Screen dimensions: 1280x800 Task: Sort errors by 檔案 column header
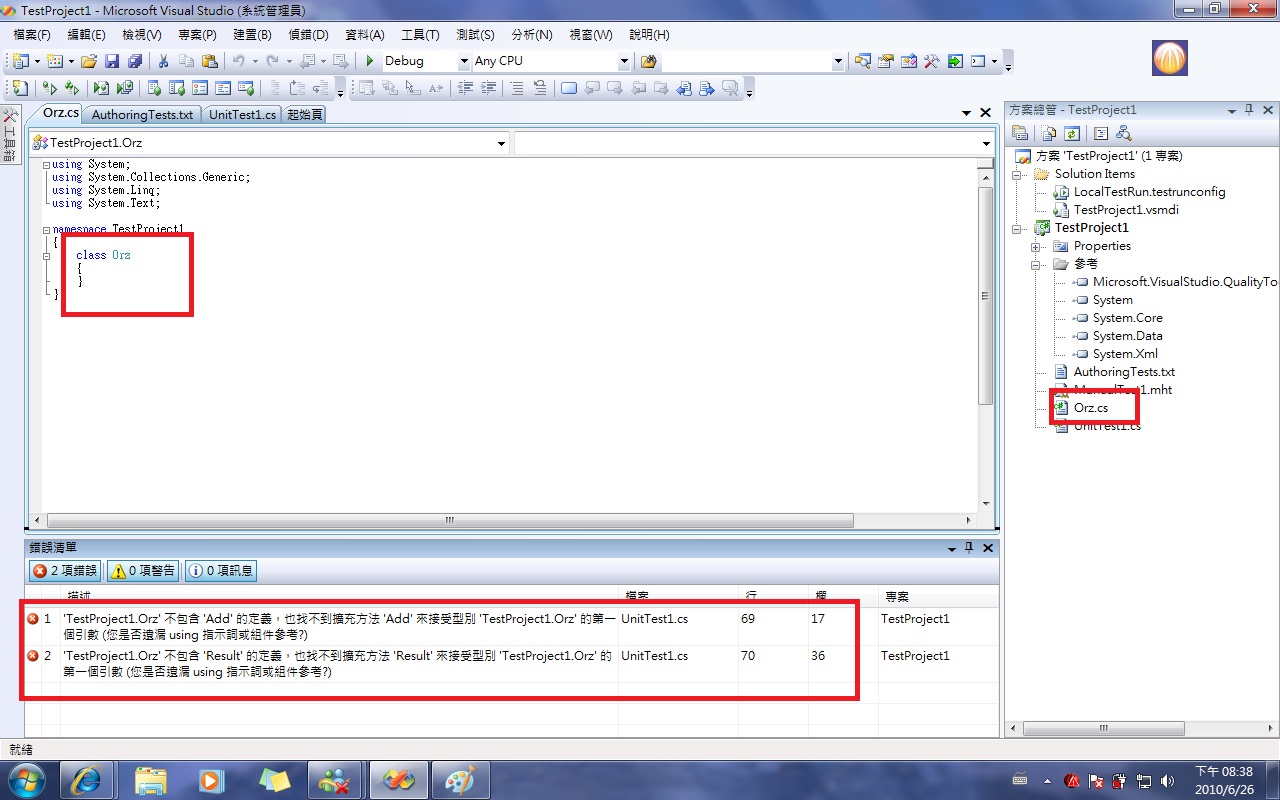click(x=678, y=597)
